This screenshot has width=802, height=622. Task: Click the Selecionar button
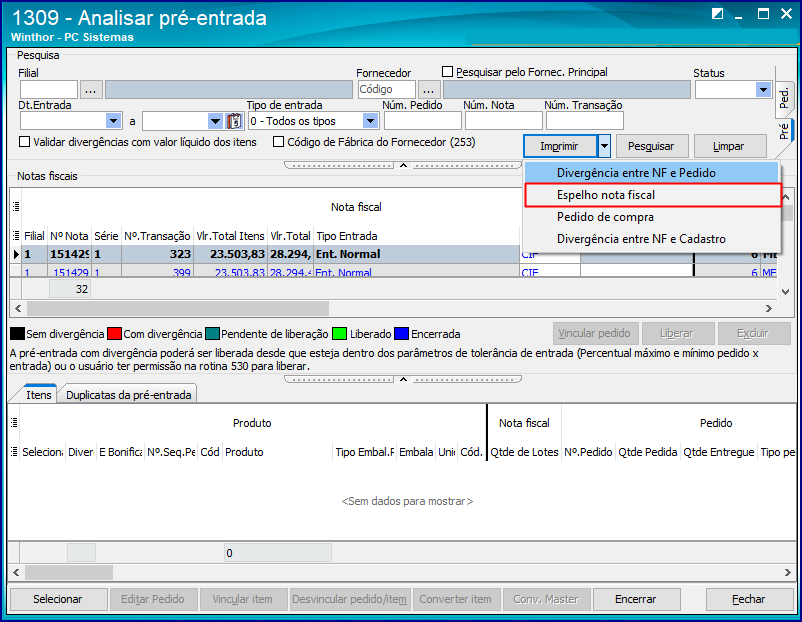[58, 599]
